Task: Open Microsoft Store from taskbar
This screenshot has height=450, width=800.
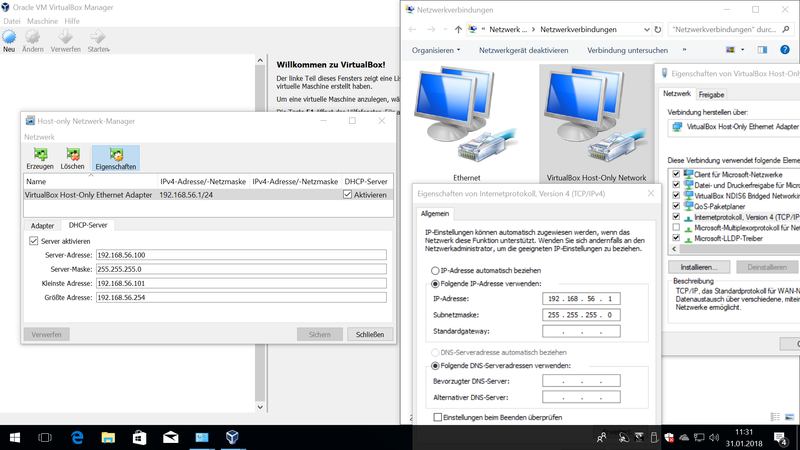Action: click(139, 438)
